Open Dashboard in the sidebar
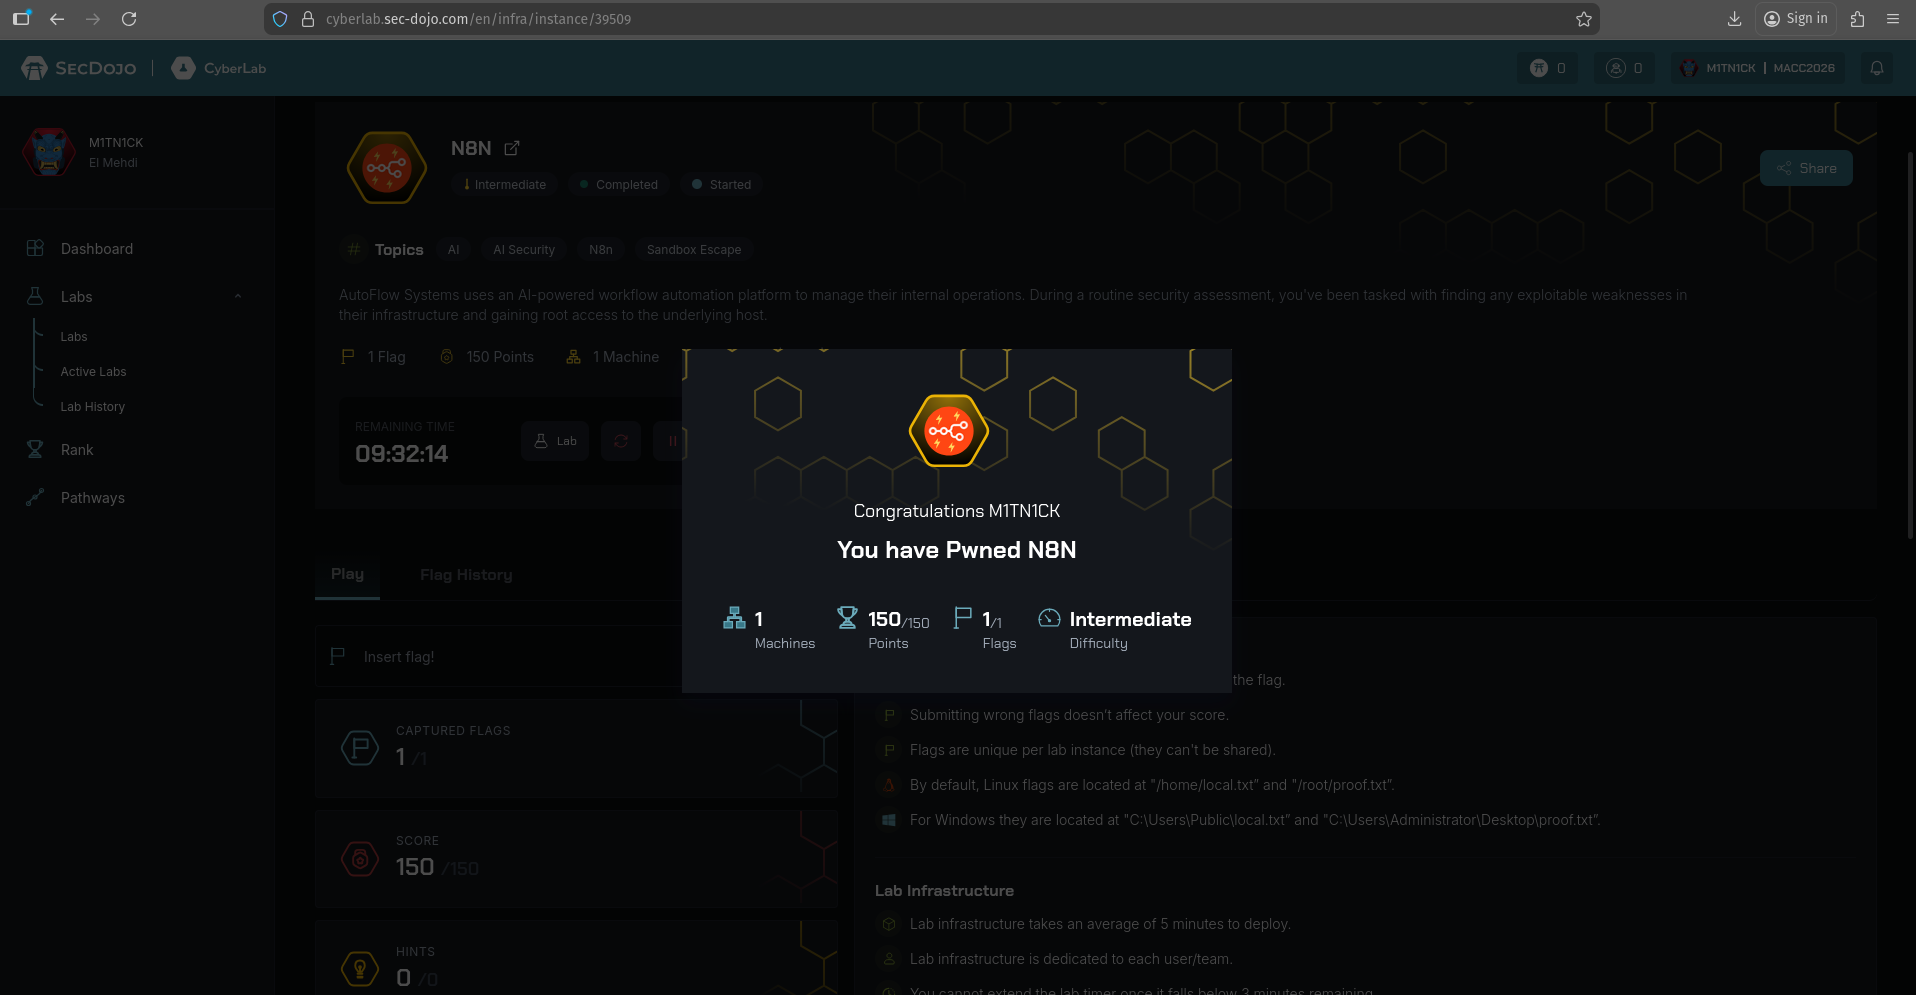The width and height of the screenshot is (1916, 995). coord(97,249)
